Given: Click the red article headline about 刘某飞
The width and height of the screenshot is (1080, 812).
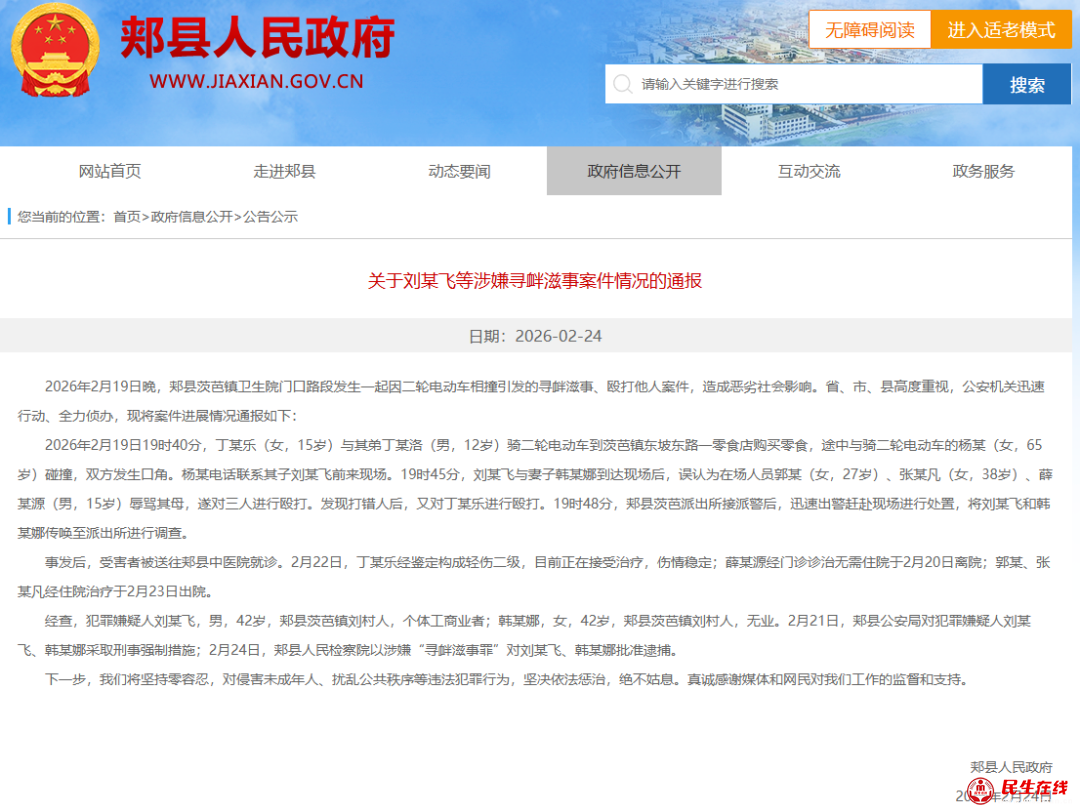Looking at the screenshot, I should point(535,281).
